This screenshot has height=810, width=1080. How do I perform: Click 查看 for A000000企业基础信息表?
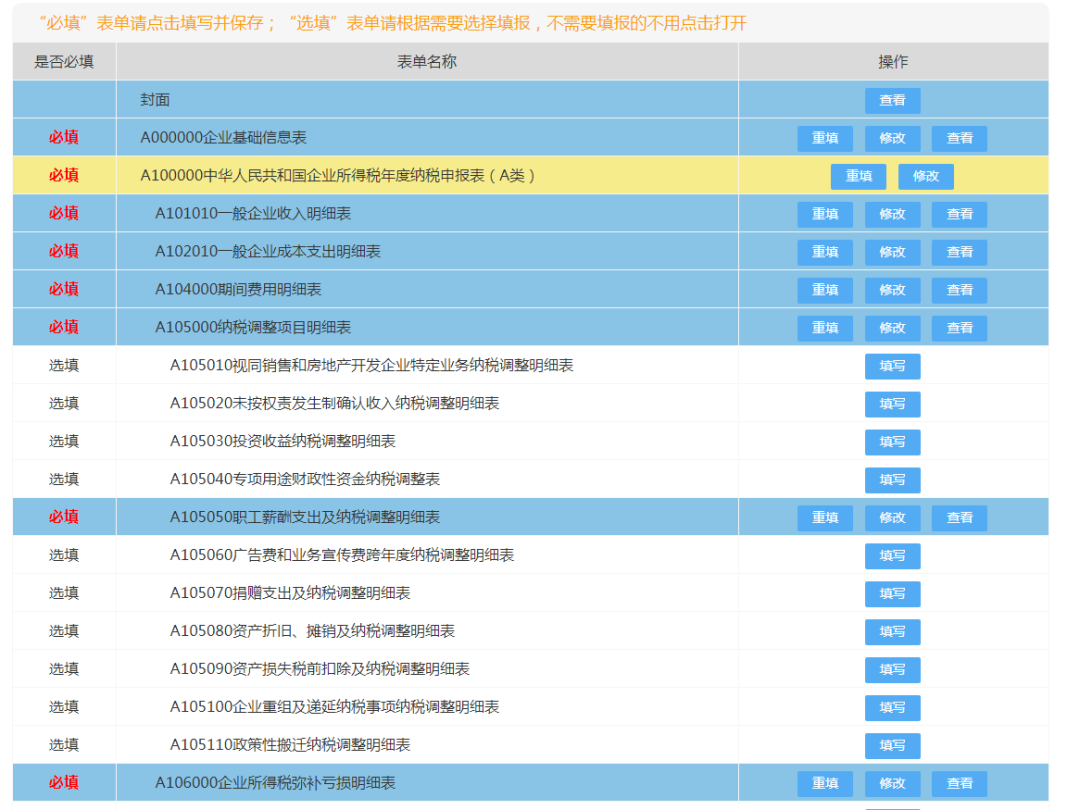pyautogui.click(x=959, y=138)
